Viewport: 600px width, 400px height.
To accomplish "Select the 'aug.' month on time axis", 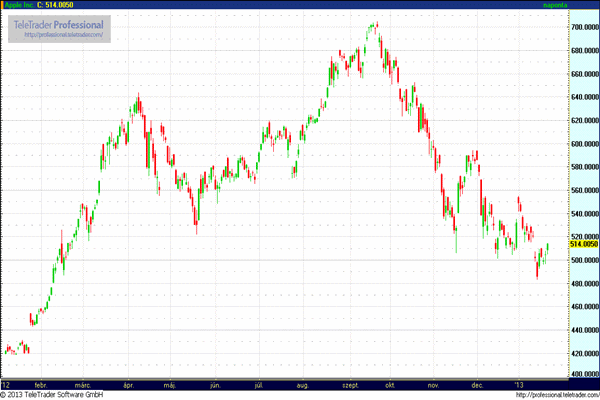I will 303,384.
